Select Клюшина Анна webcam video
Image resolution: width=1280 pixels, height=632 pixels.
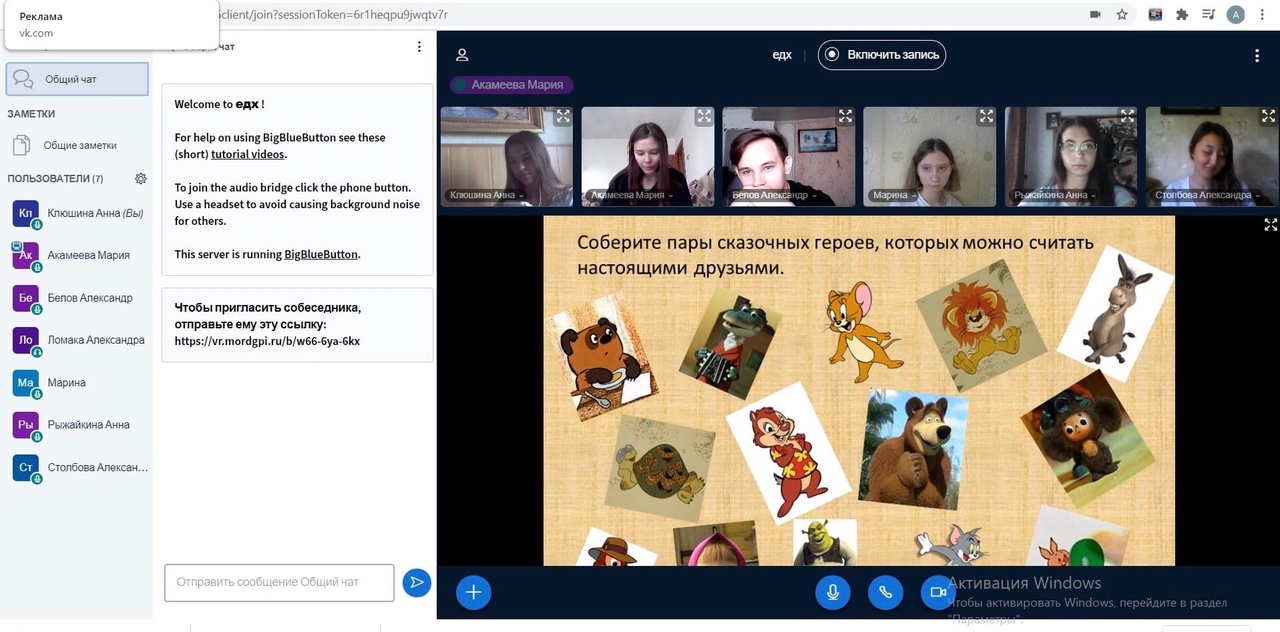pos(507,156)
